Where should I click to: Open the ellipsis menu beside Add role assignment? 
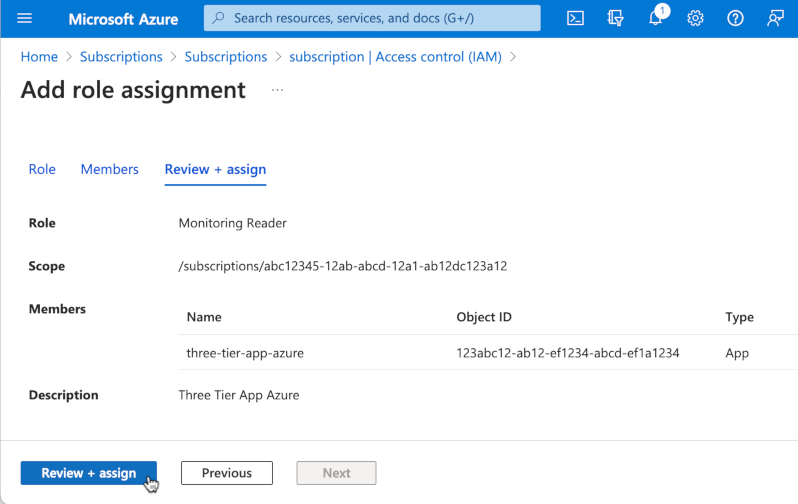coord(277,90)
